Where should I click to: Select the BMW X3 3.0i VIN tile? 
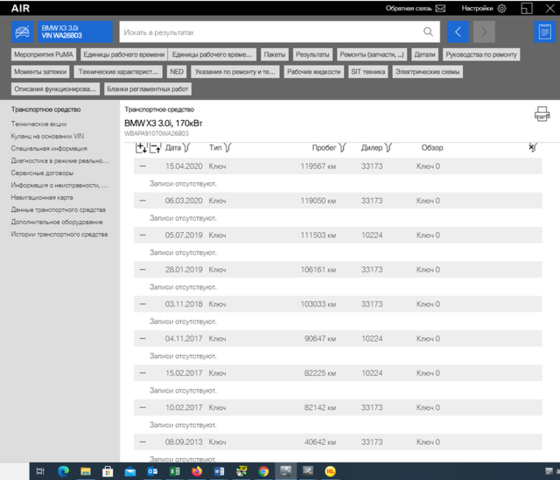tap(75, 32)
